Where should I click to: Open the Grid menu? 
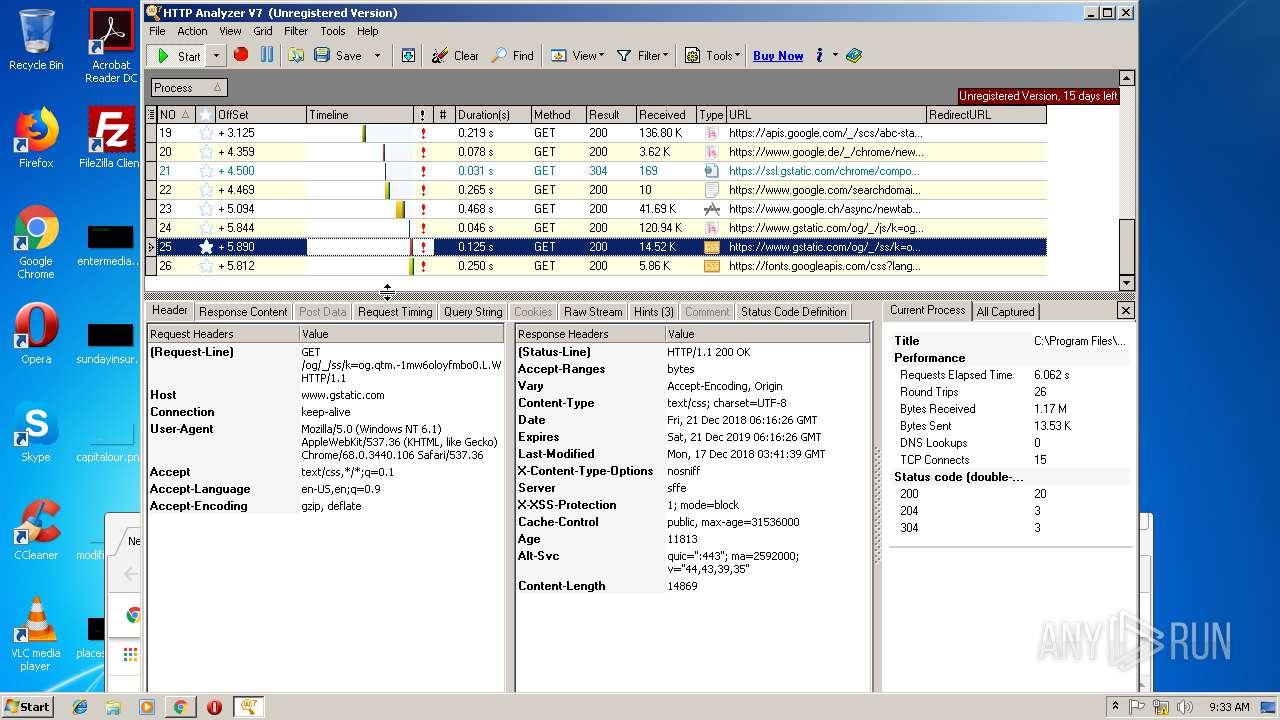[x=263, y=31]
